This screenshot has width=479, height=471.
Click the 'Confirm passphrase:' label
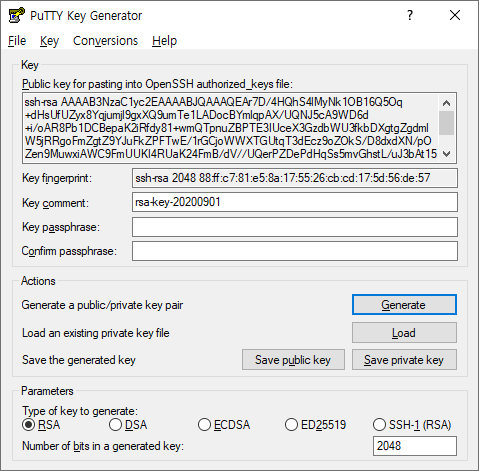[x=69, y=251]
